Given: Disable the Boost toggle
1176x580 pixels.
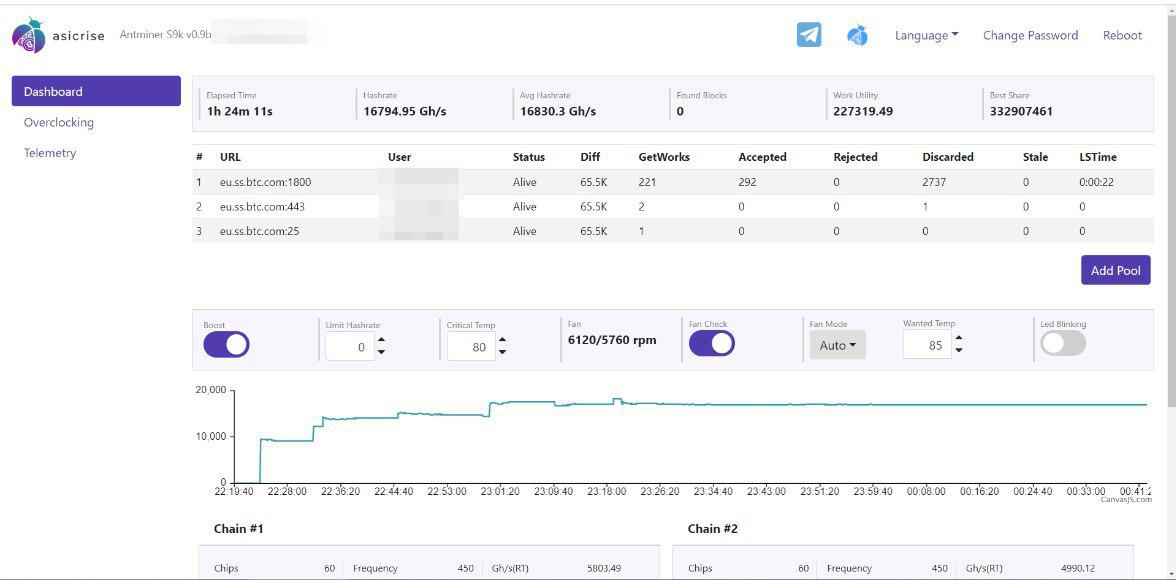Looking at the screenshot, I should tap(226, 344).
